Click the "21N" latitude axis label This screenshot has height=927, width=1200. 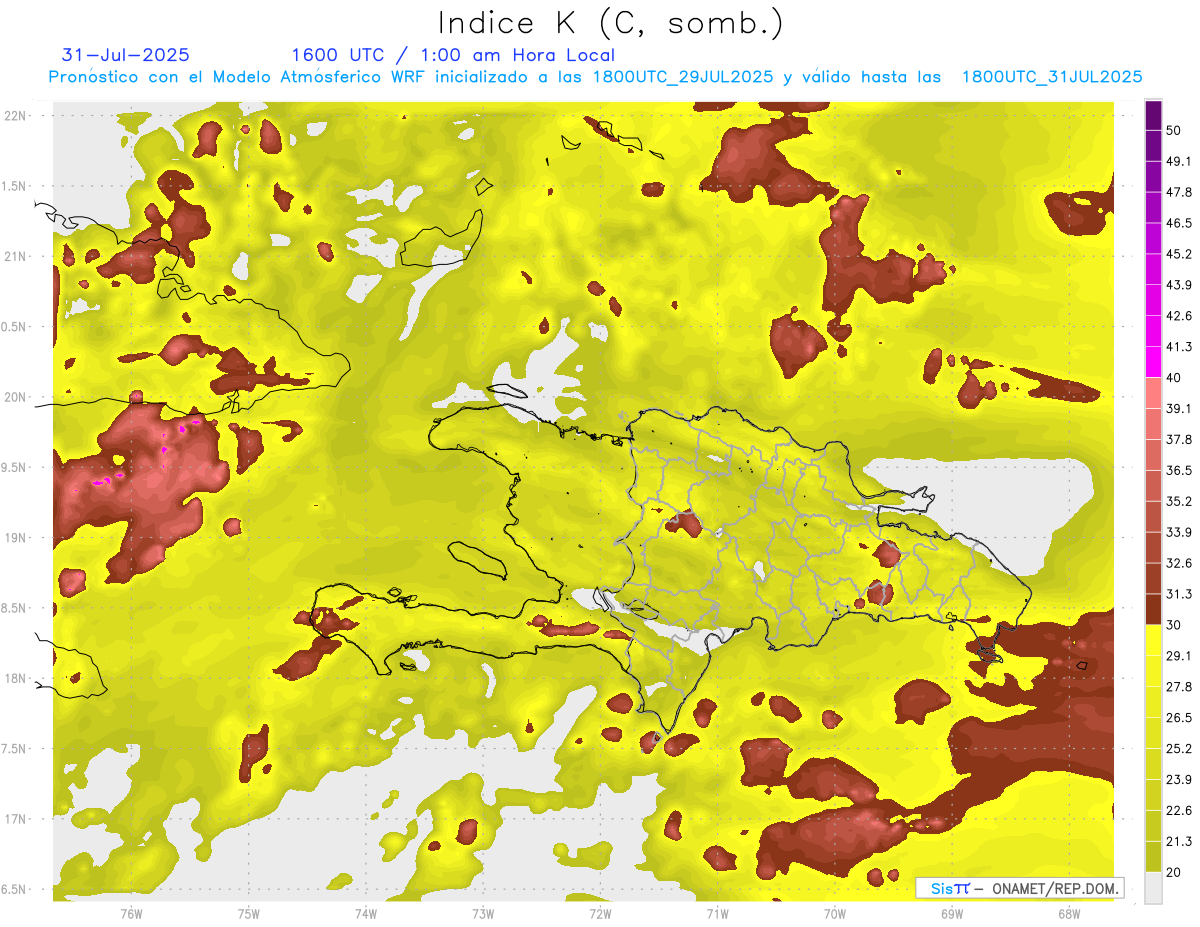(15, 257)
